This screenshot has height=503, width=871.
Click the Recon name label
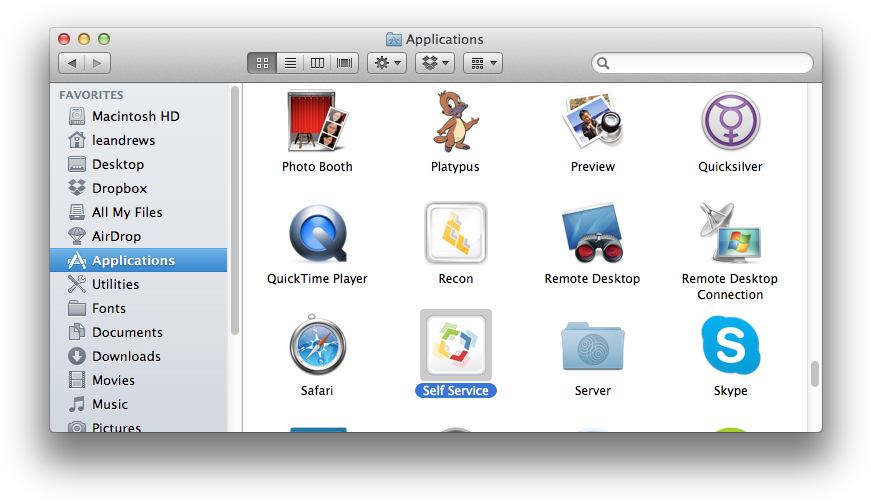(x=455, y=279)
